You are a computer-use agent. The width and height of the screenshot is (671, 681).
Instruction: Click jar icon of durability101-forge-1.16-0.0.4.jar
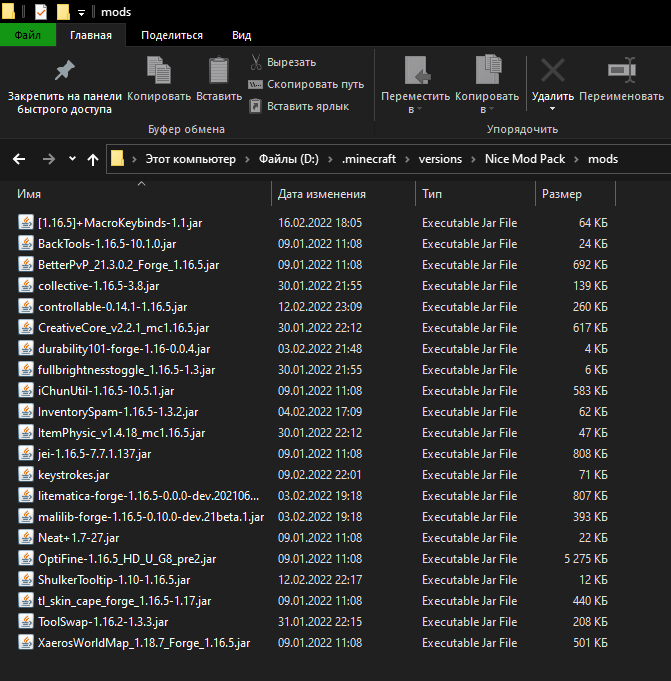tap(26, 348)
